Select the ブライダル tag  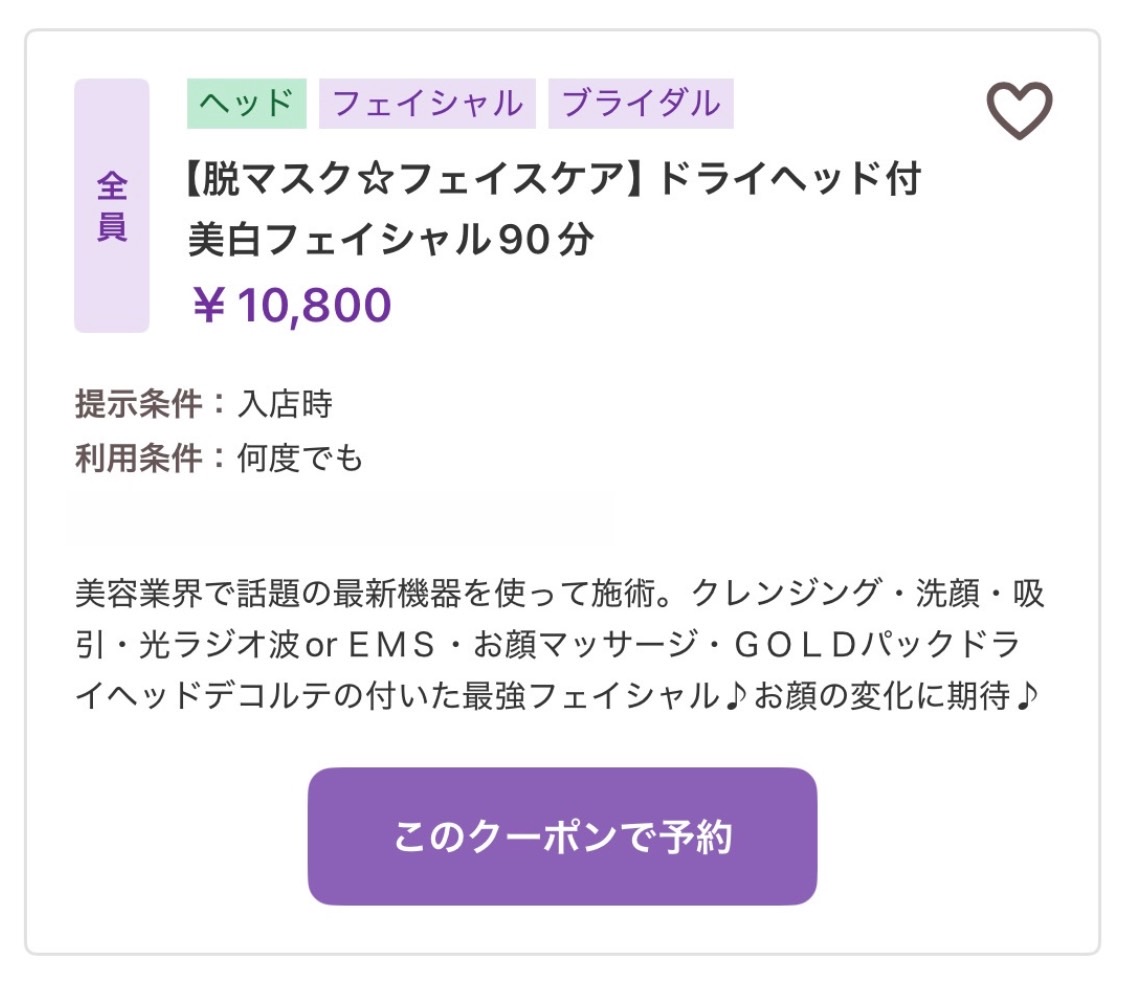pos(641,103)
